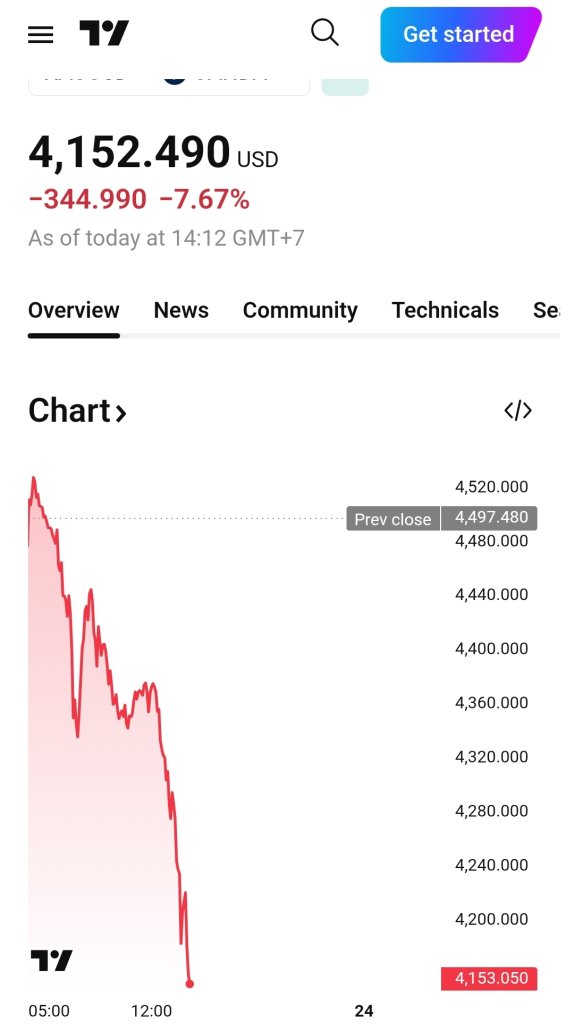Click the Get started button
The image size is (574, 1024).
click(460, 35)
